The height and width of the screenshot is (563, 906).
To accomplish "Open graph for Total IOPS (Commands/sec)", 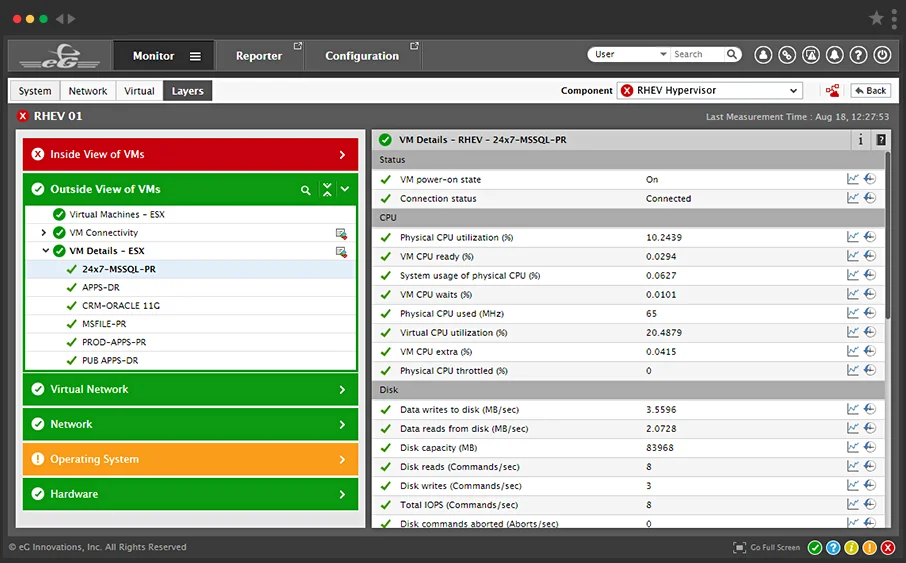I will point(852,504).
